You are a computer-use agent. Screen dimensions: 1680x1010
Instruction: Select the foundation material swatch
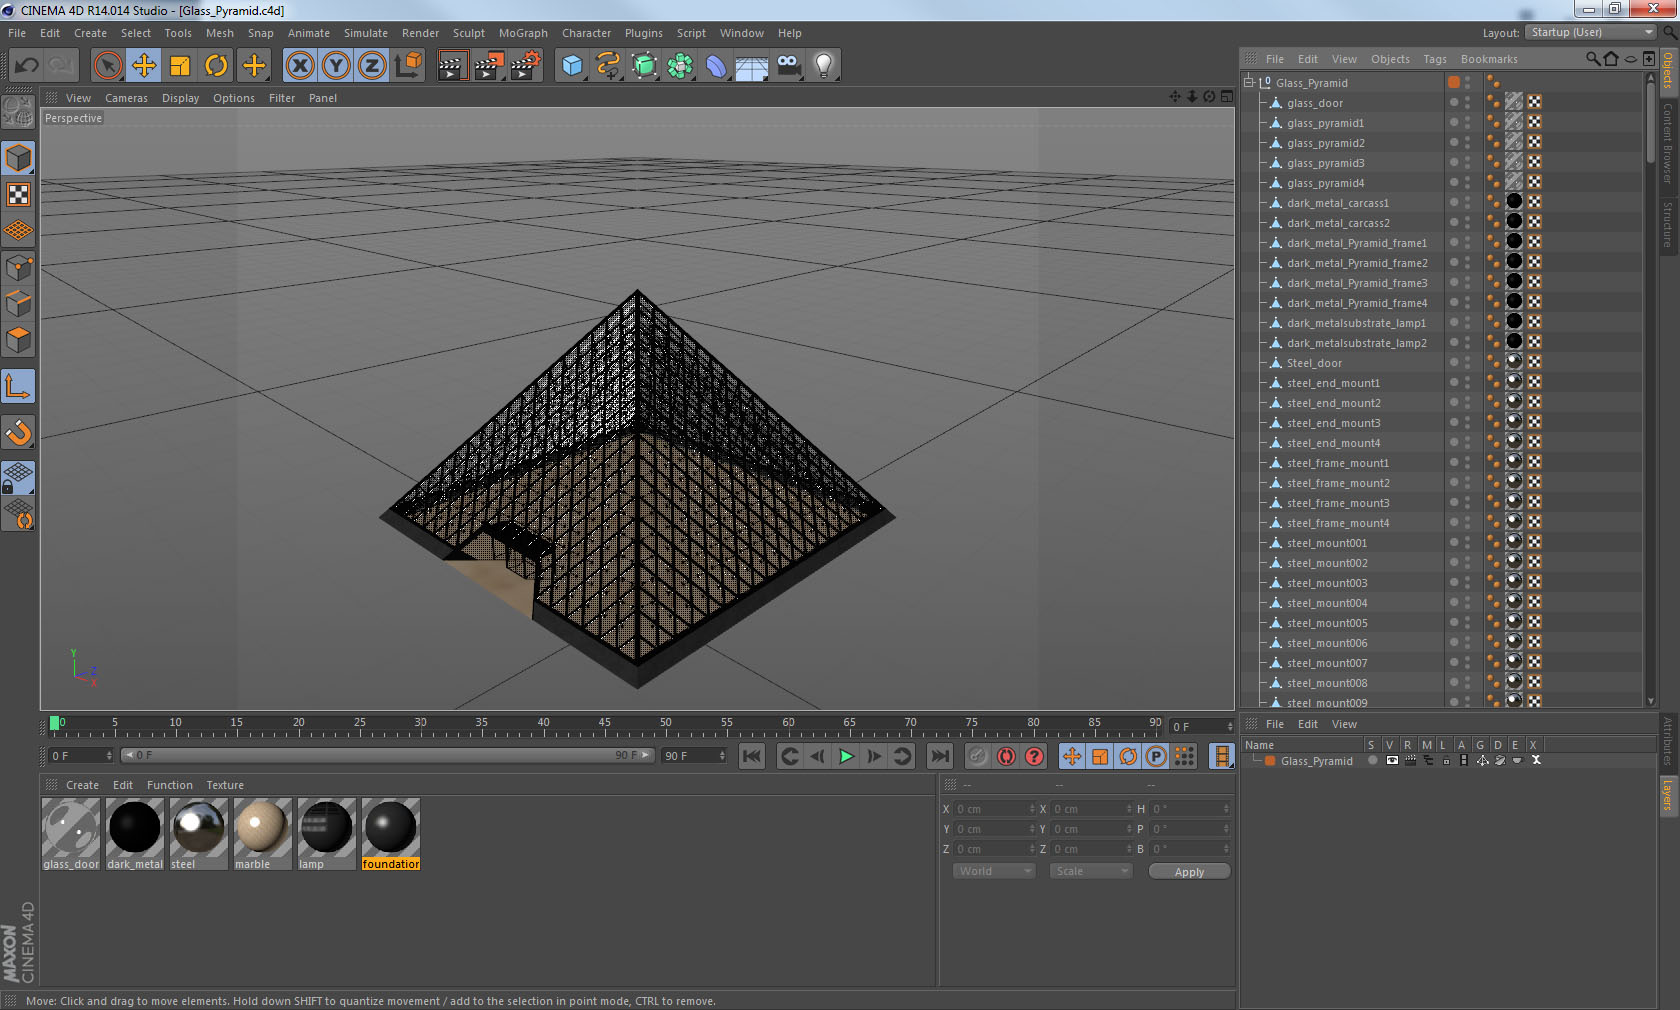[390, 834]
